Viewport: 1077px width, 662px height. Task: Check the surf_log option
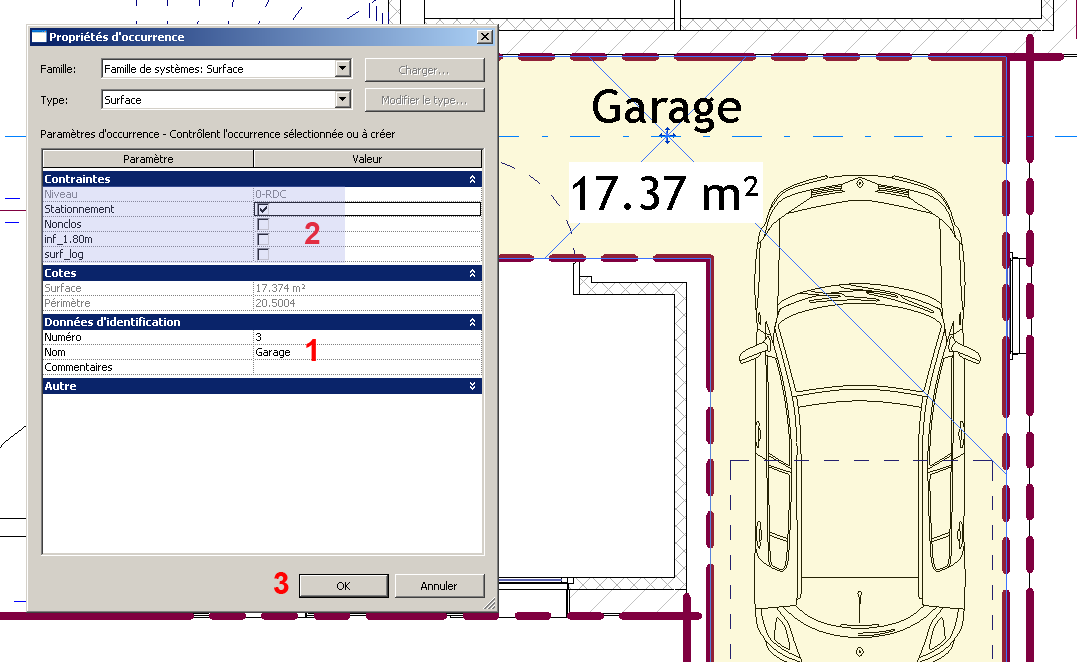(263, 254)
